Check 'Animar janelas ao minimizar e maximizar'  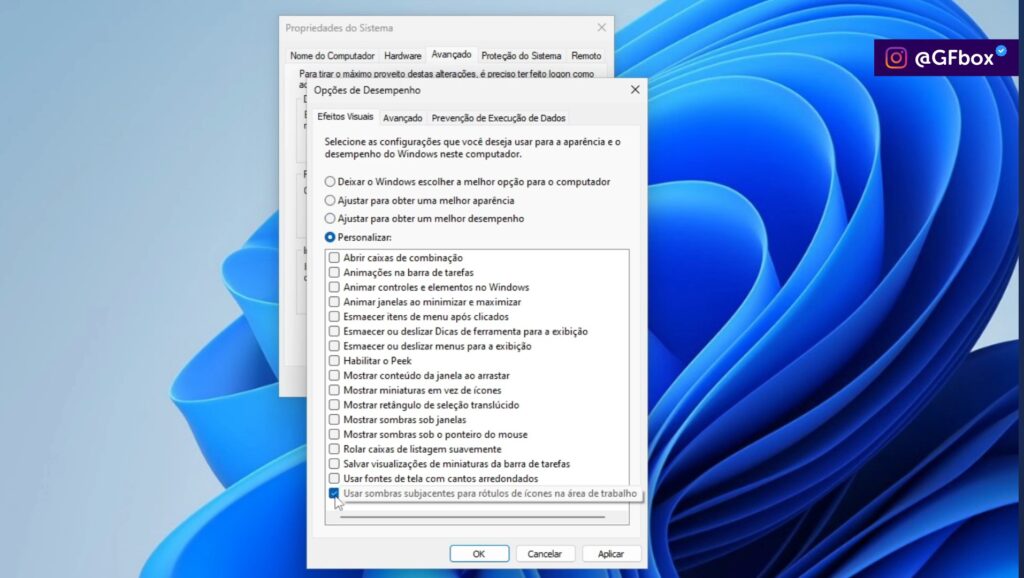click(334, 302)
